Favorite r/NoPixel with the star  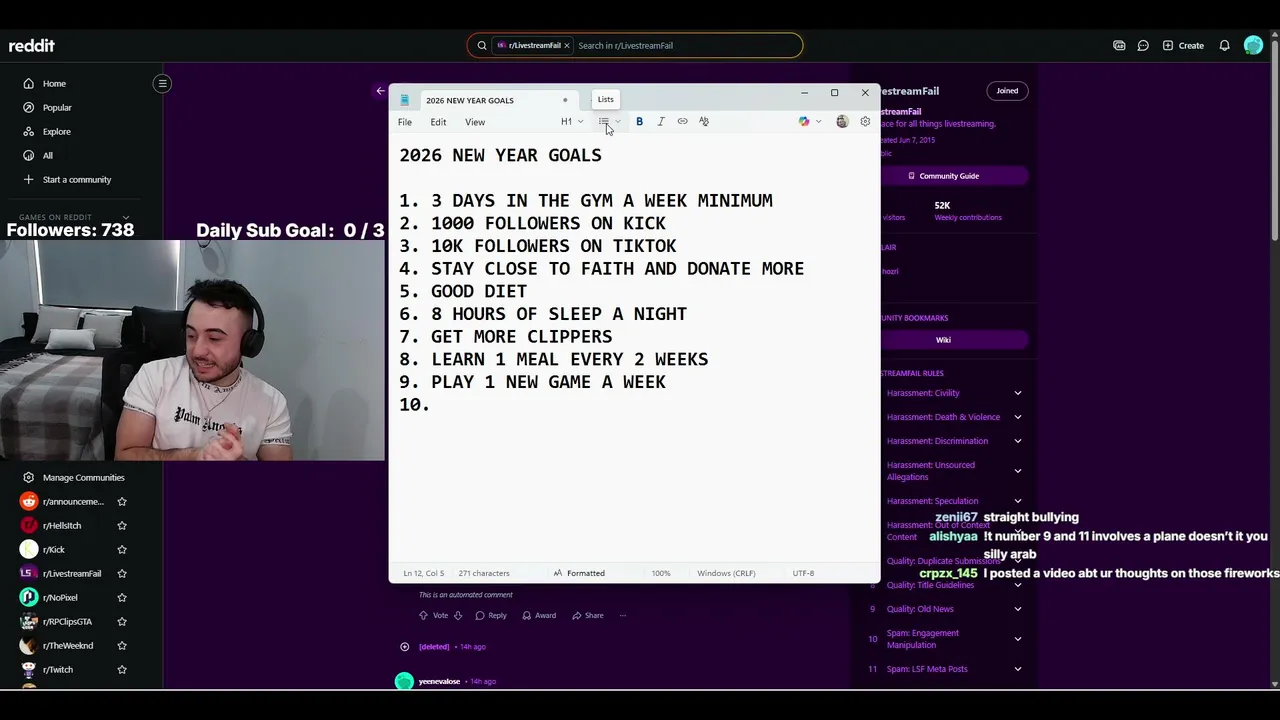pyautogui.click(x=122, y=598)
